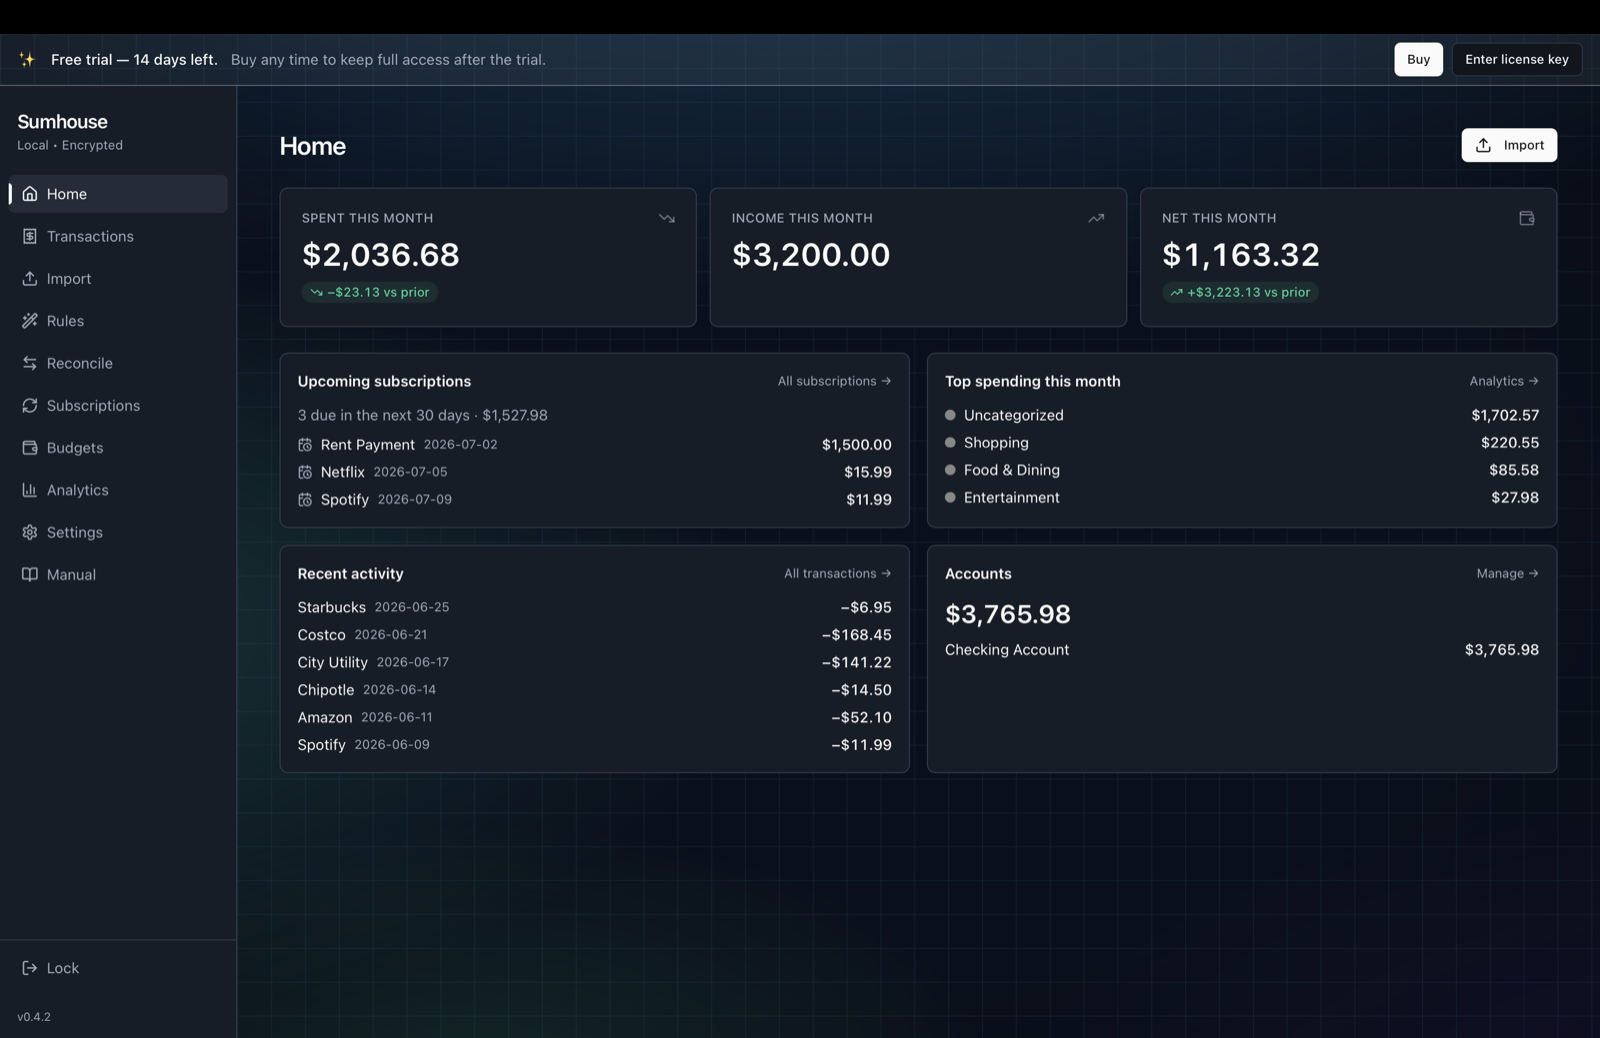
Task: Open the Analytics link in Top spending
Action: point(1504,381)
